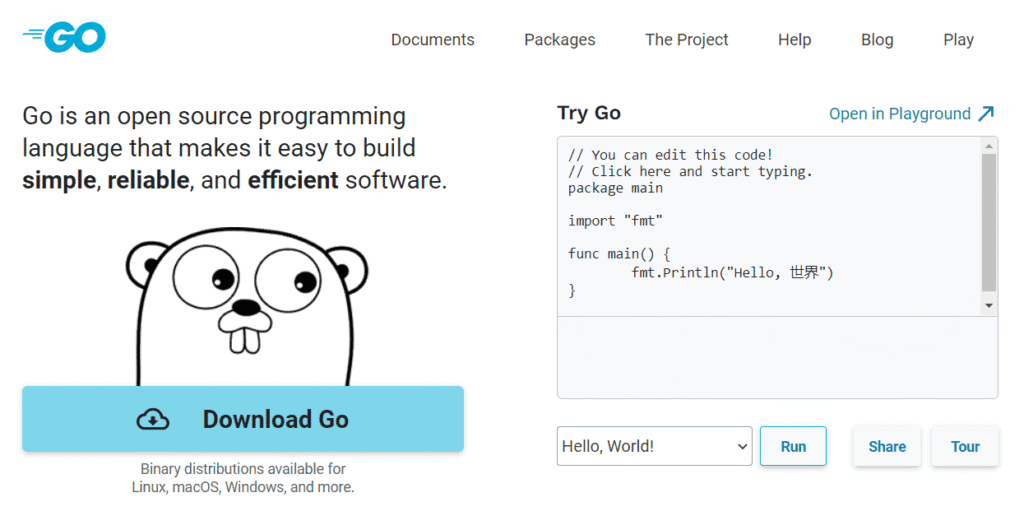Click the 'func main() {' code line

[x=619, y=253]
